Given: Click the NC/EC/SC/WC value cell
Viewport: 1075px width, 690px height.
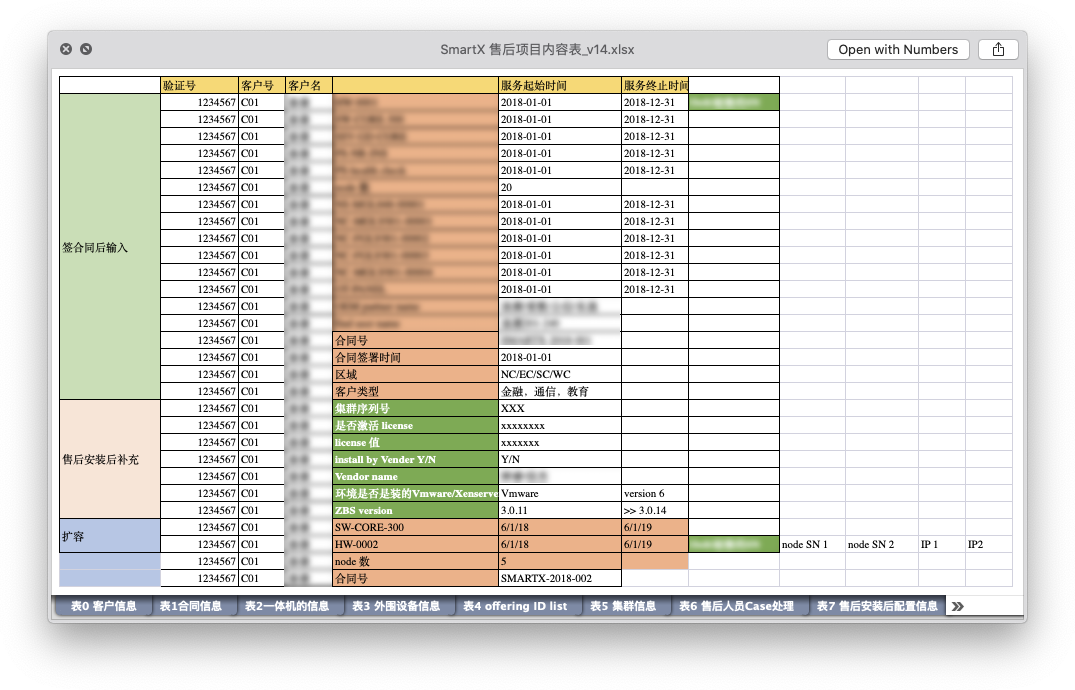Looking at the screenshot, I should [x=560, y=374].
